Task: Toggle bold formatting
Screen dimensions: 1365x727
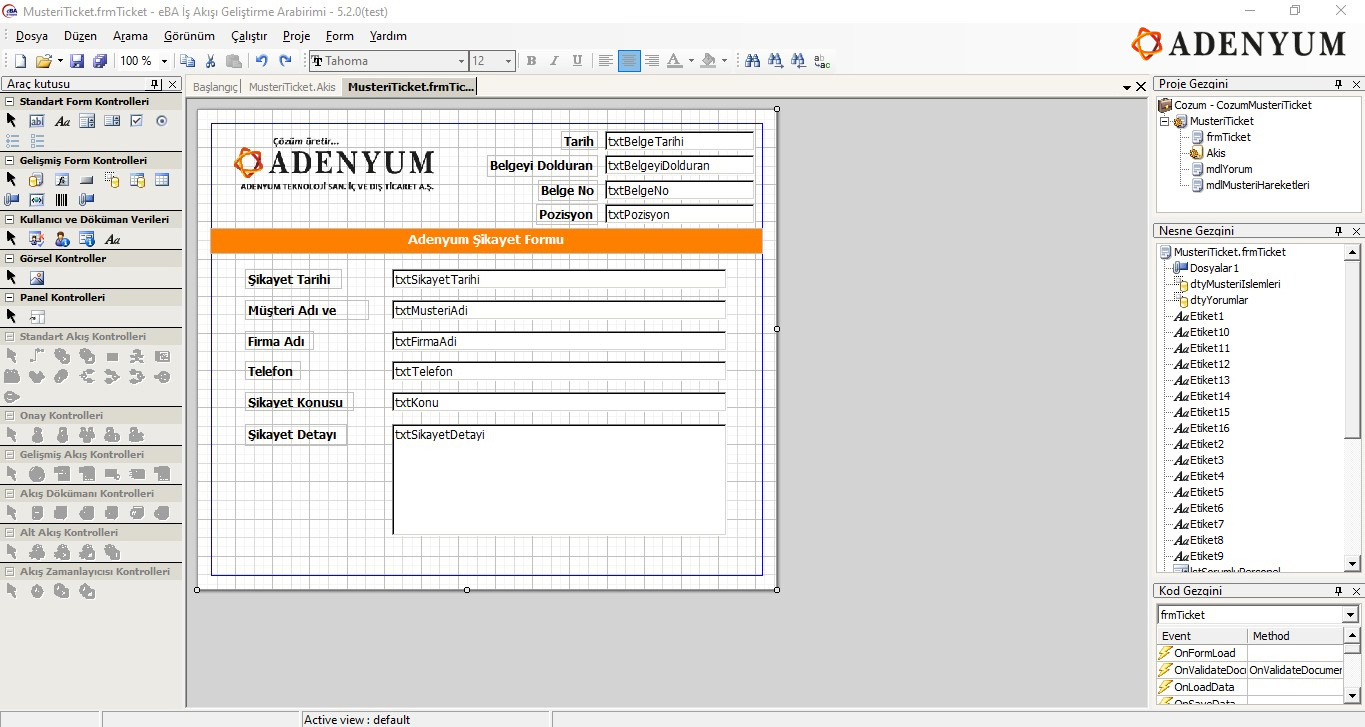Action: point(531,61)
